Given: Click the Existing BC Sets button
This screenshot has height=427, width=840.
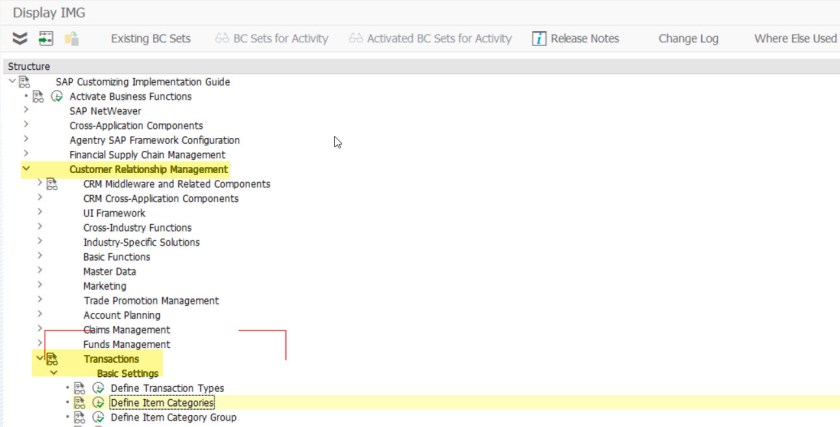Looking at the screenshot, I should click(151, 39).
